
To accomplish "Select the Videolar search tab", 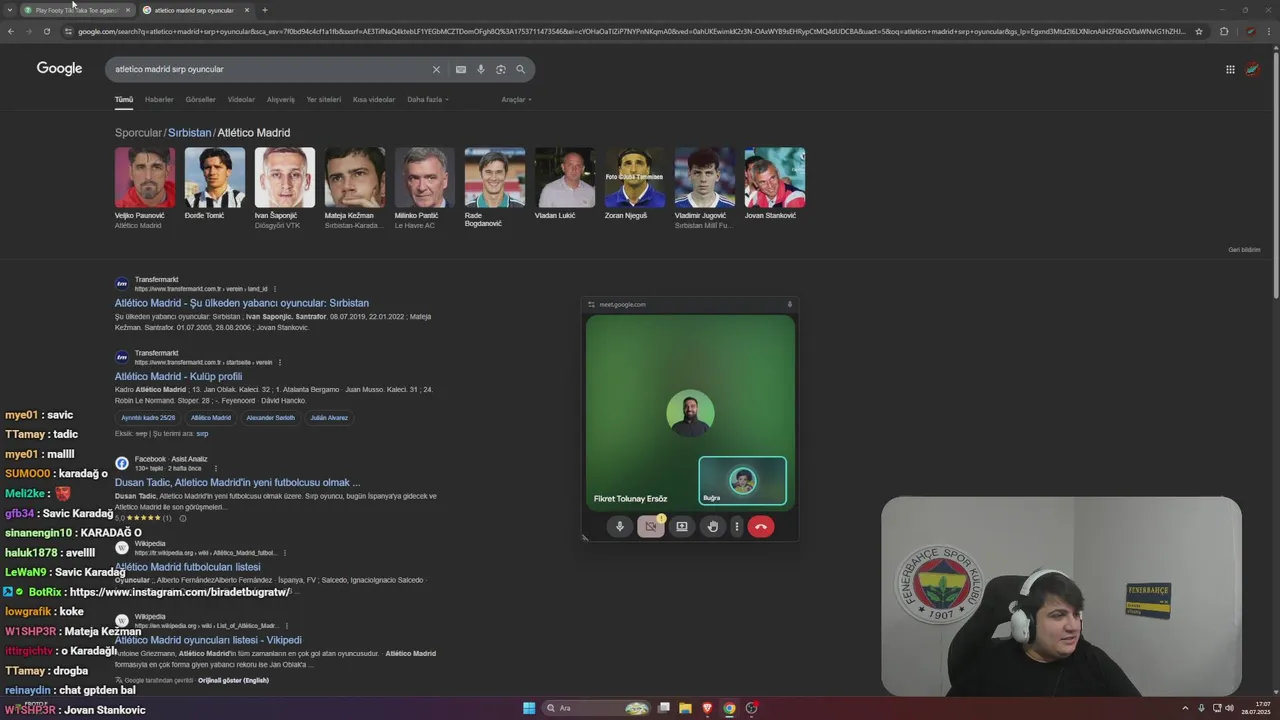I will click(x=241, y=99).
